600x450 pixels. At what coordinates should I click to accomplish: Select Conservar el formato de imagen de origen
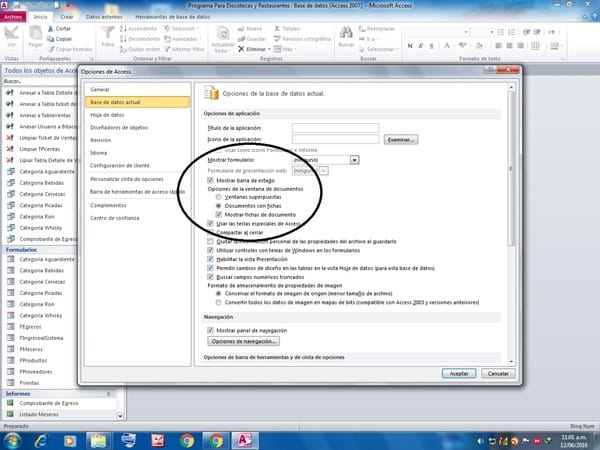click(x=218, y=293)
